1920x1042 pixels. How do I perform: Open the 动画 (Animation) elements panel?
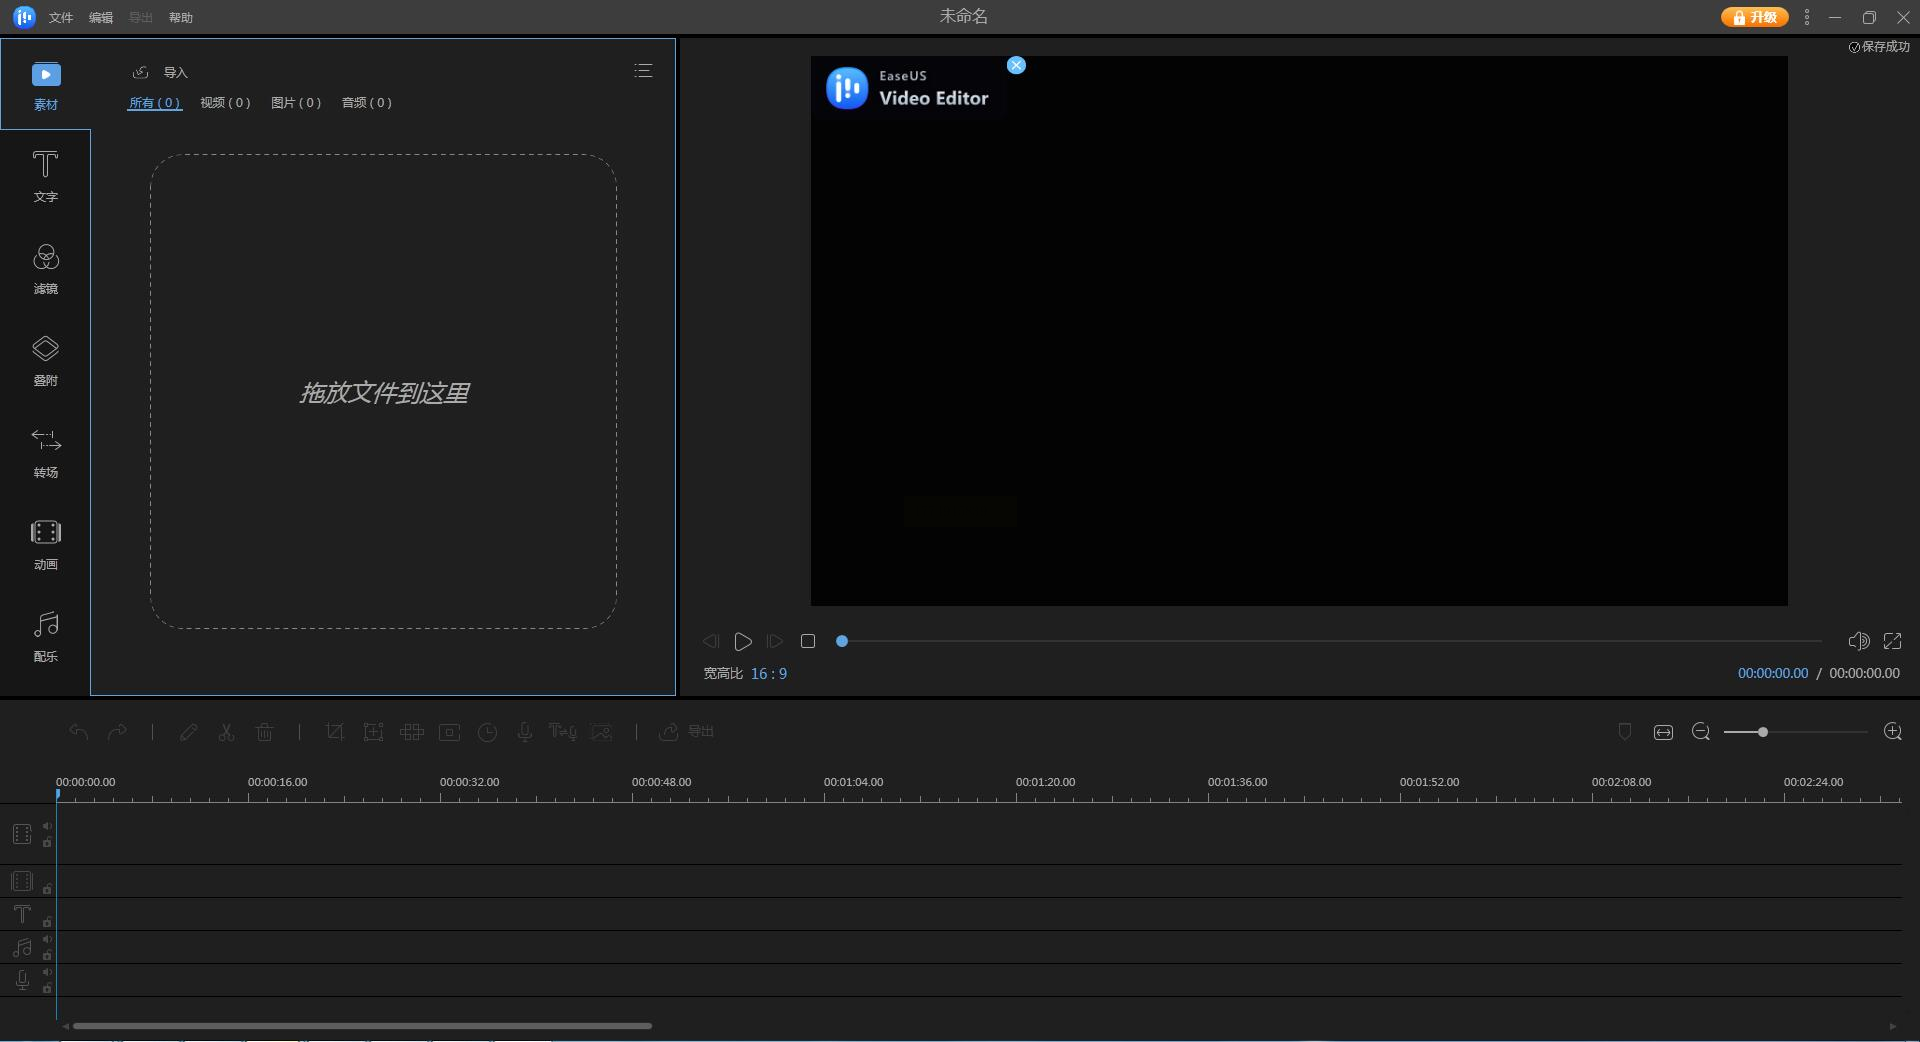point(45,544)
